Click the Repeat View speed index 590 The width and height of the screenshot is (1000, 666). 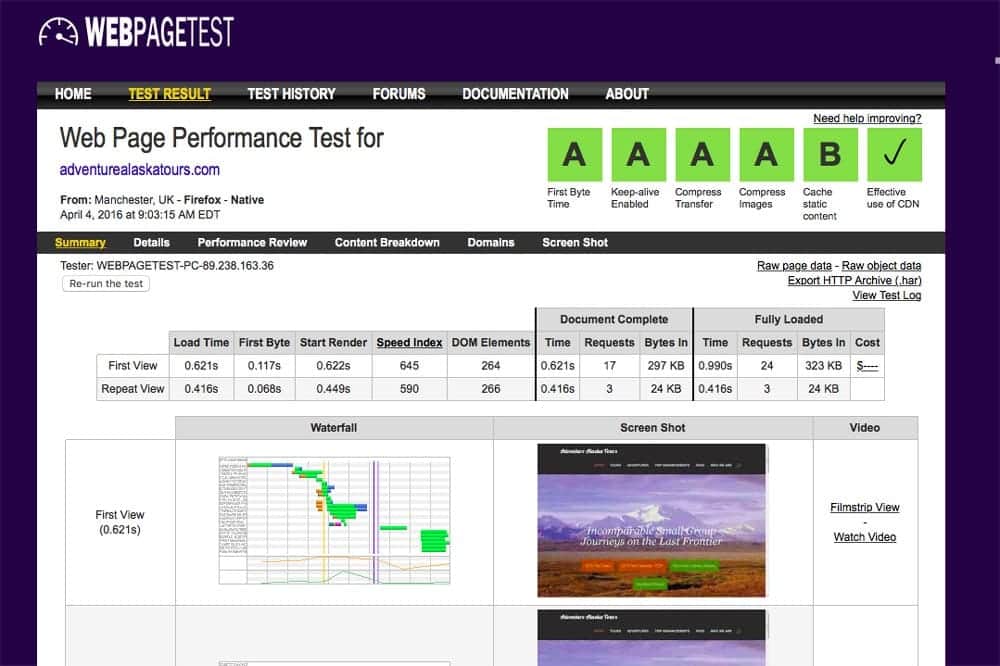(409, 389)
